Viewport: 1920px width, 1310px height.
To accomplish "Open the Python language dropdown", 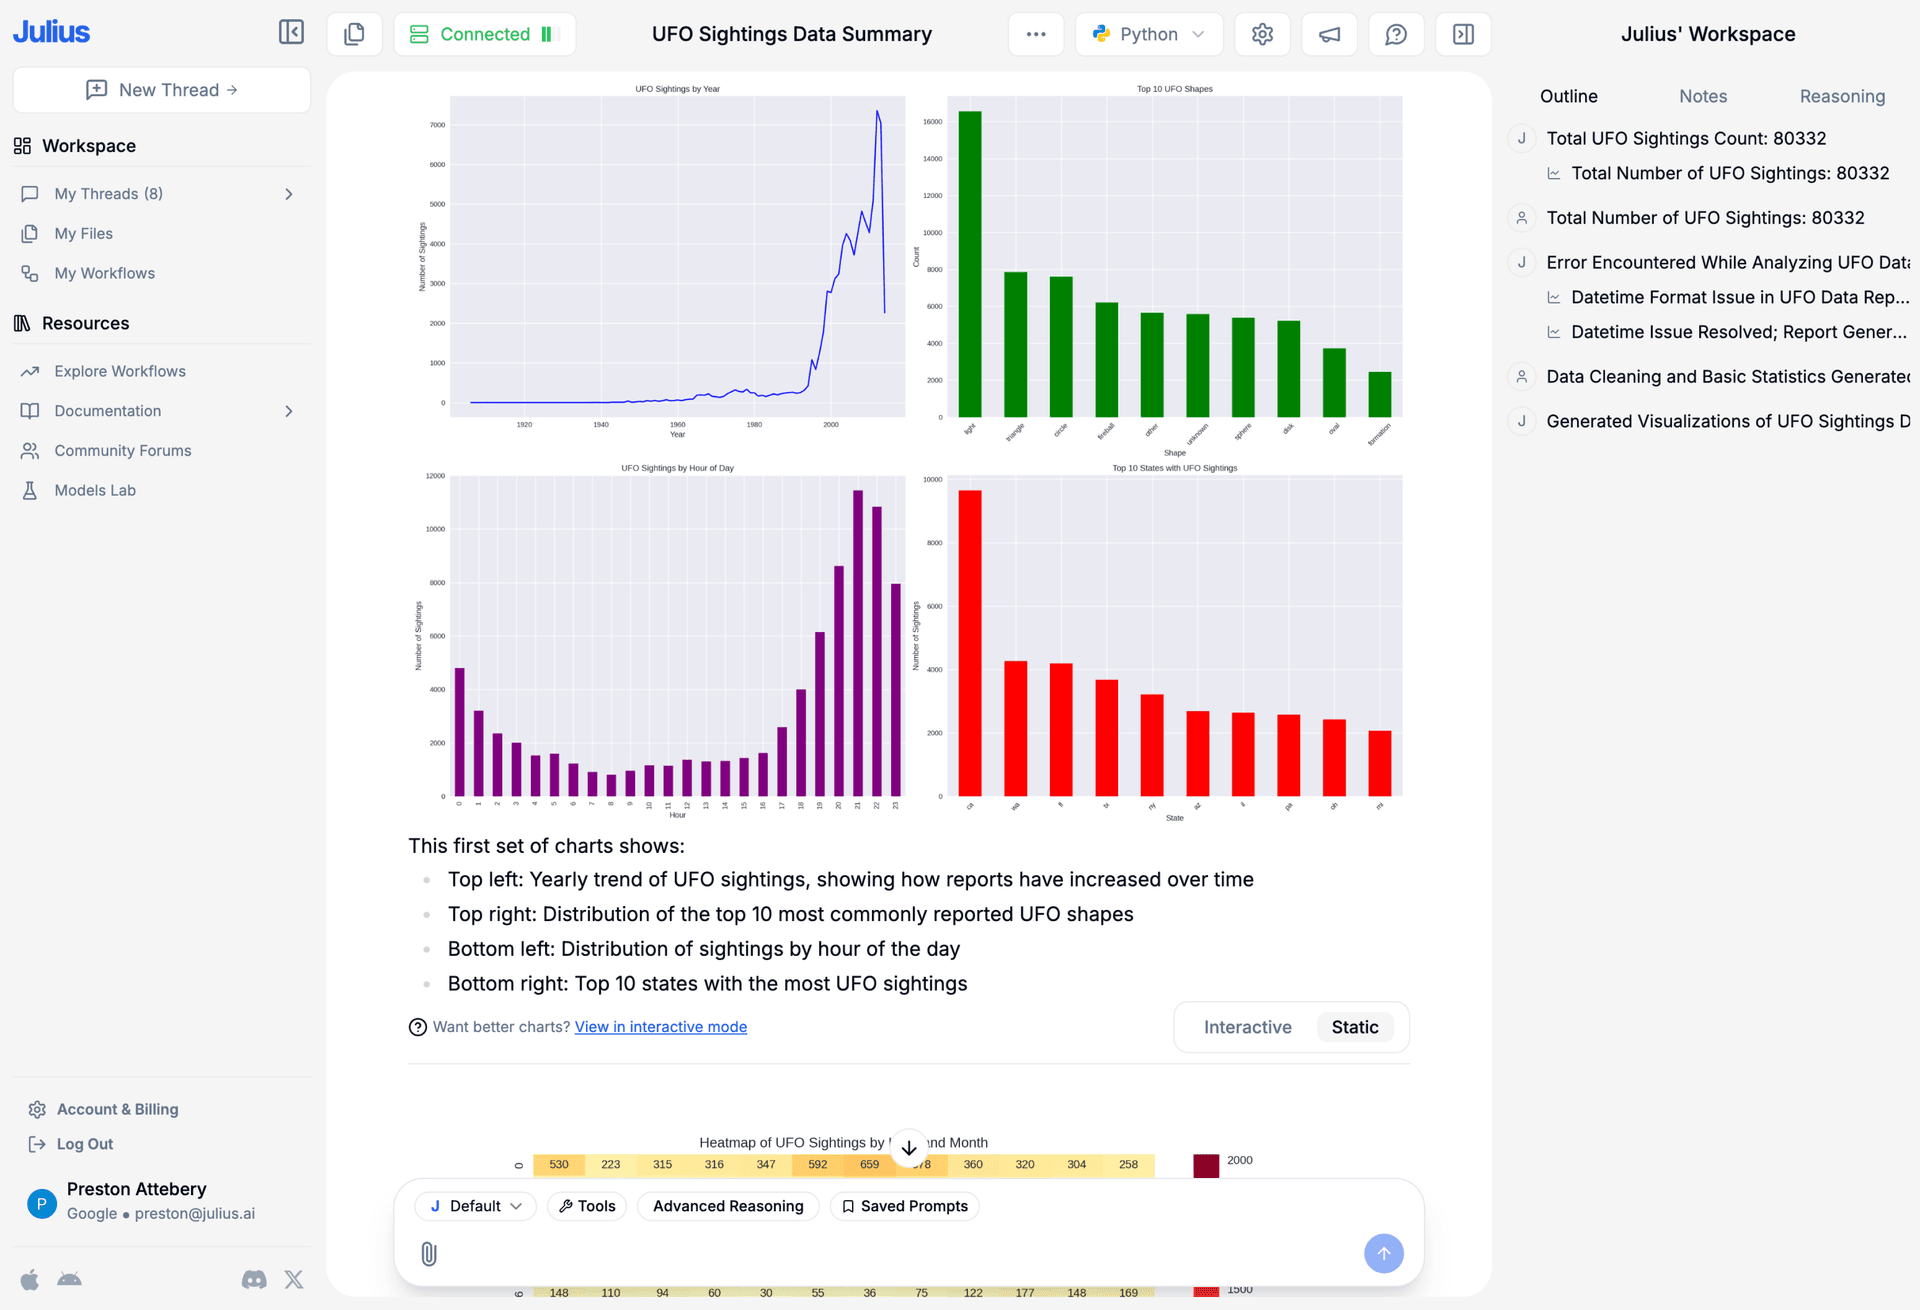I will (1148, 33).
